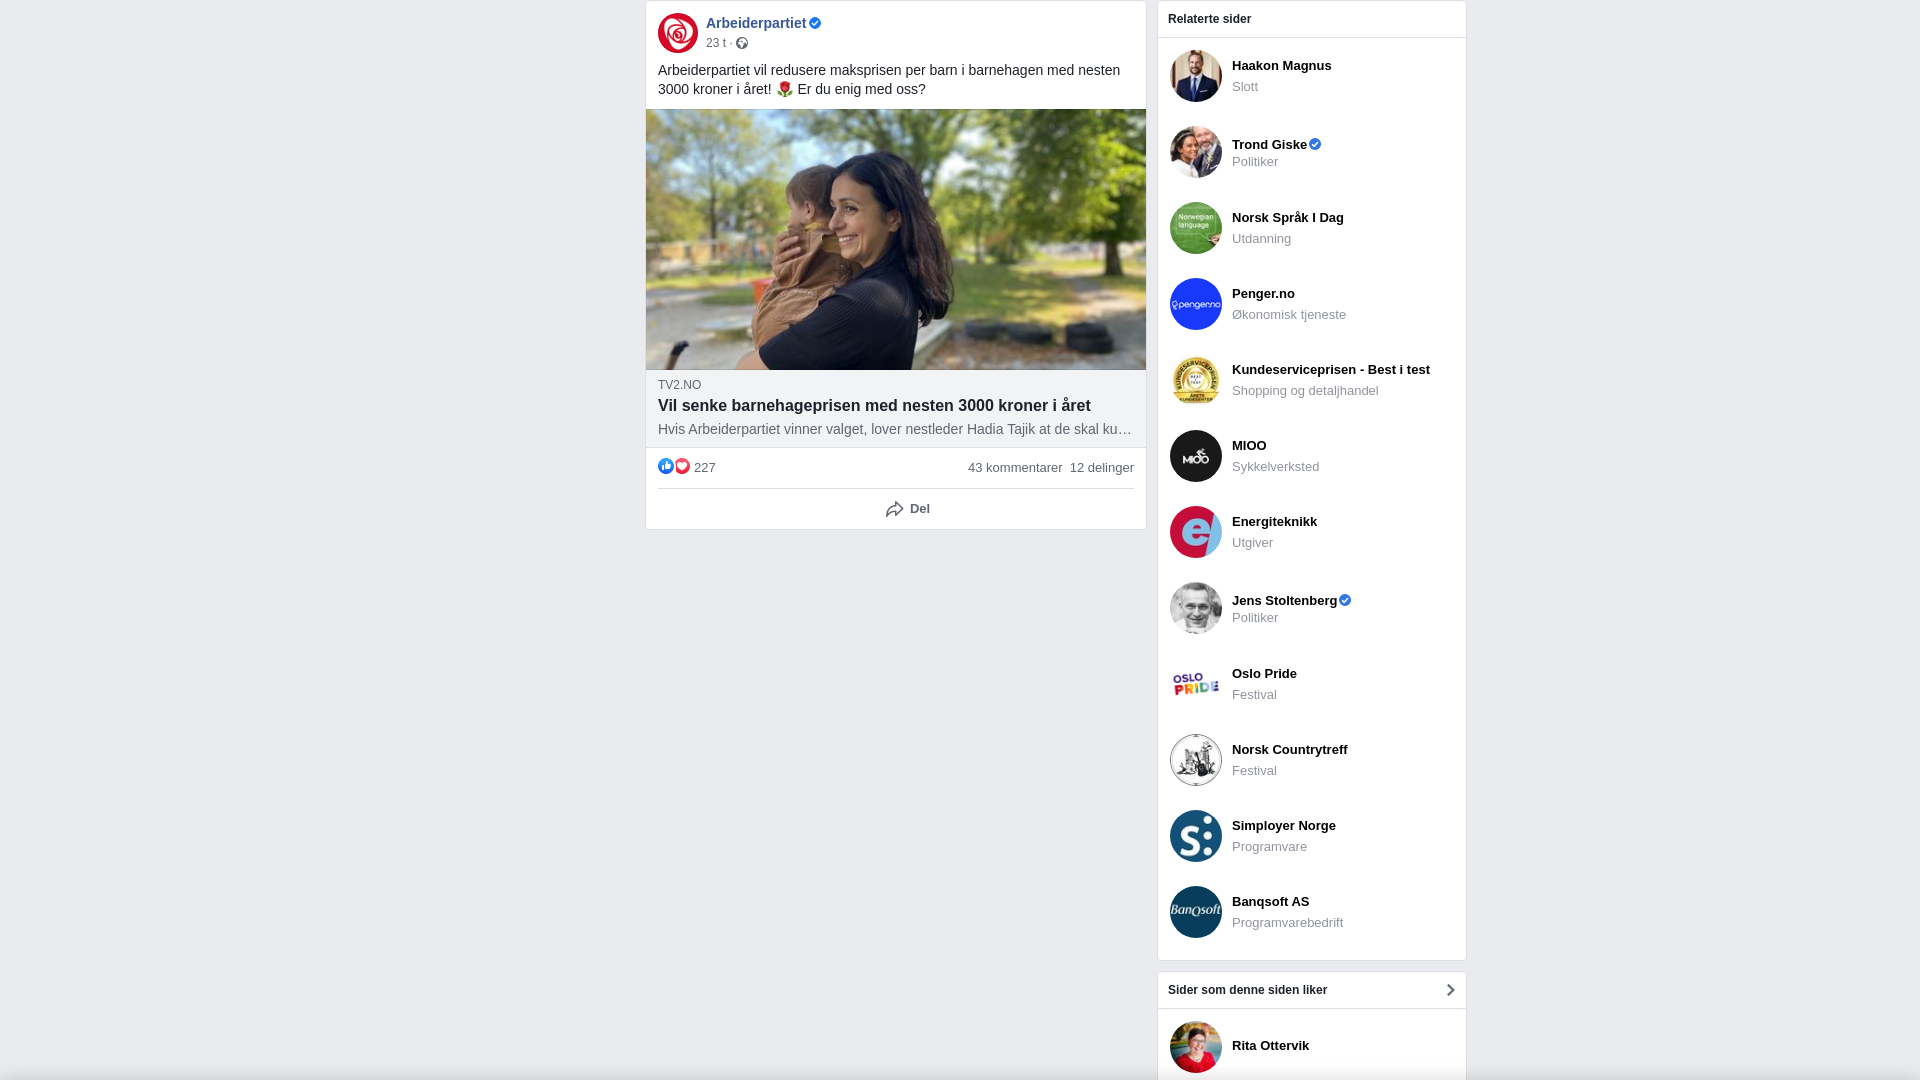Screen dimensions: 1920x1080
Task: Open Banqsoft AS page name
Action: [x=1270, y=901]
